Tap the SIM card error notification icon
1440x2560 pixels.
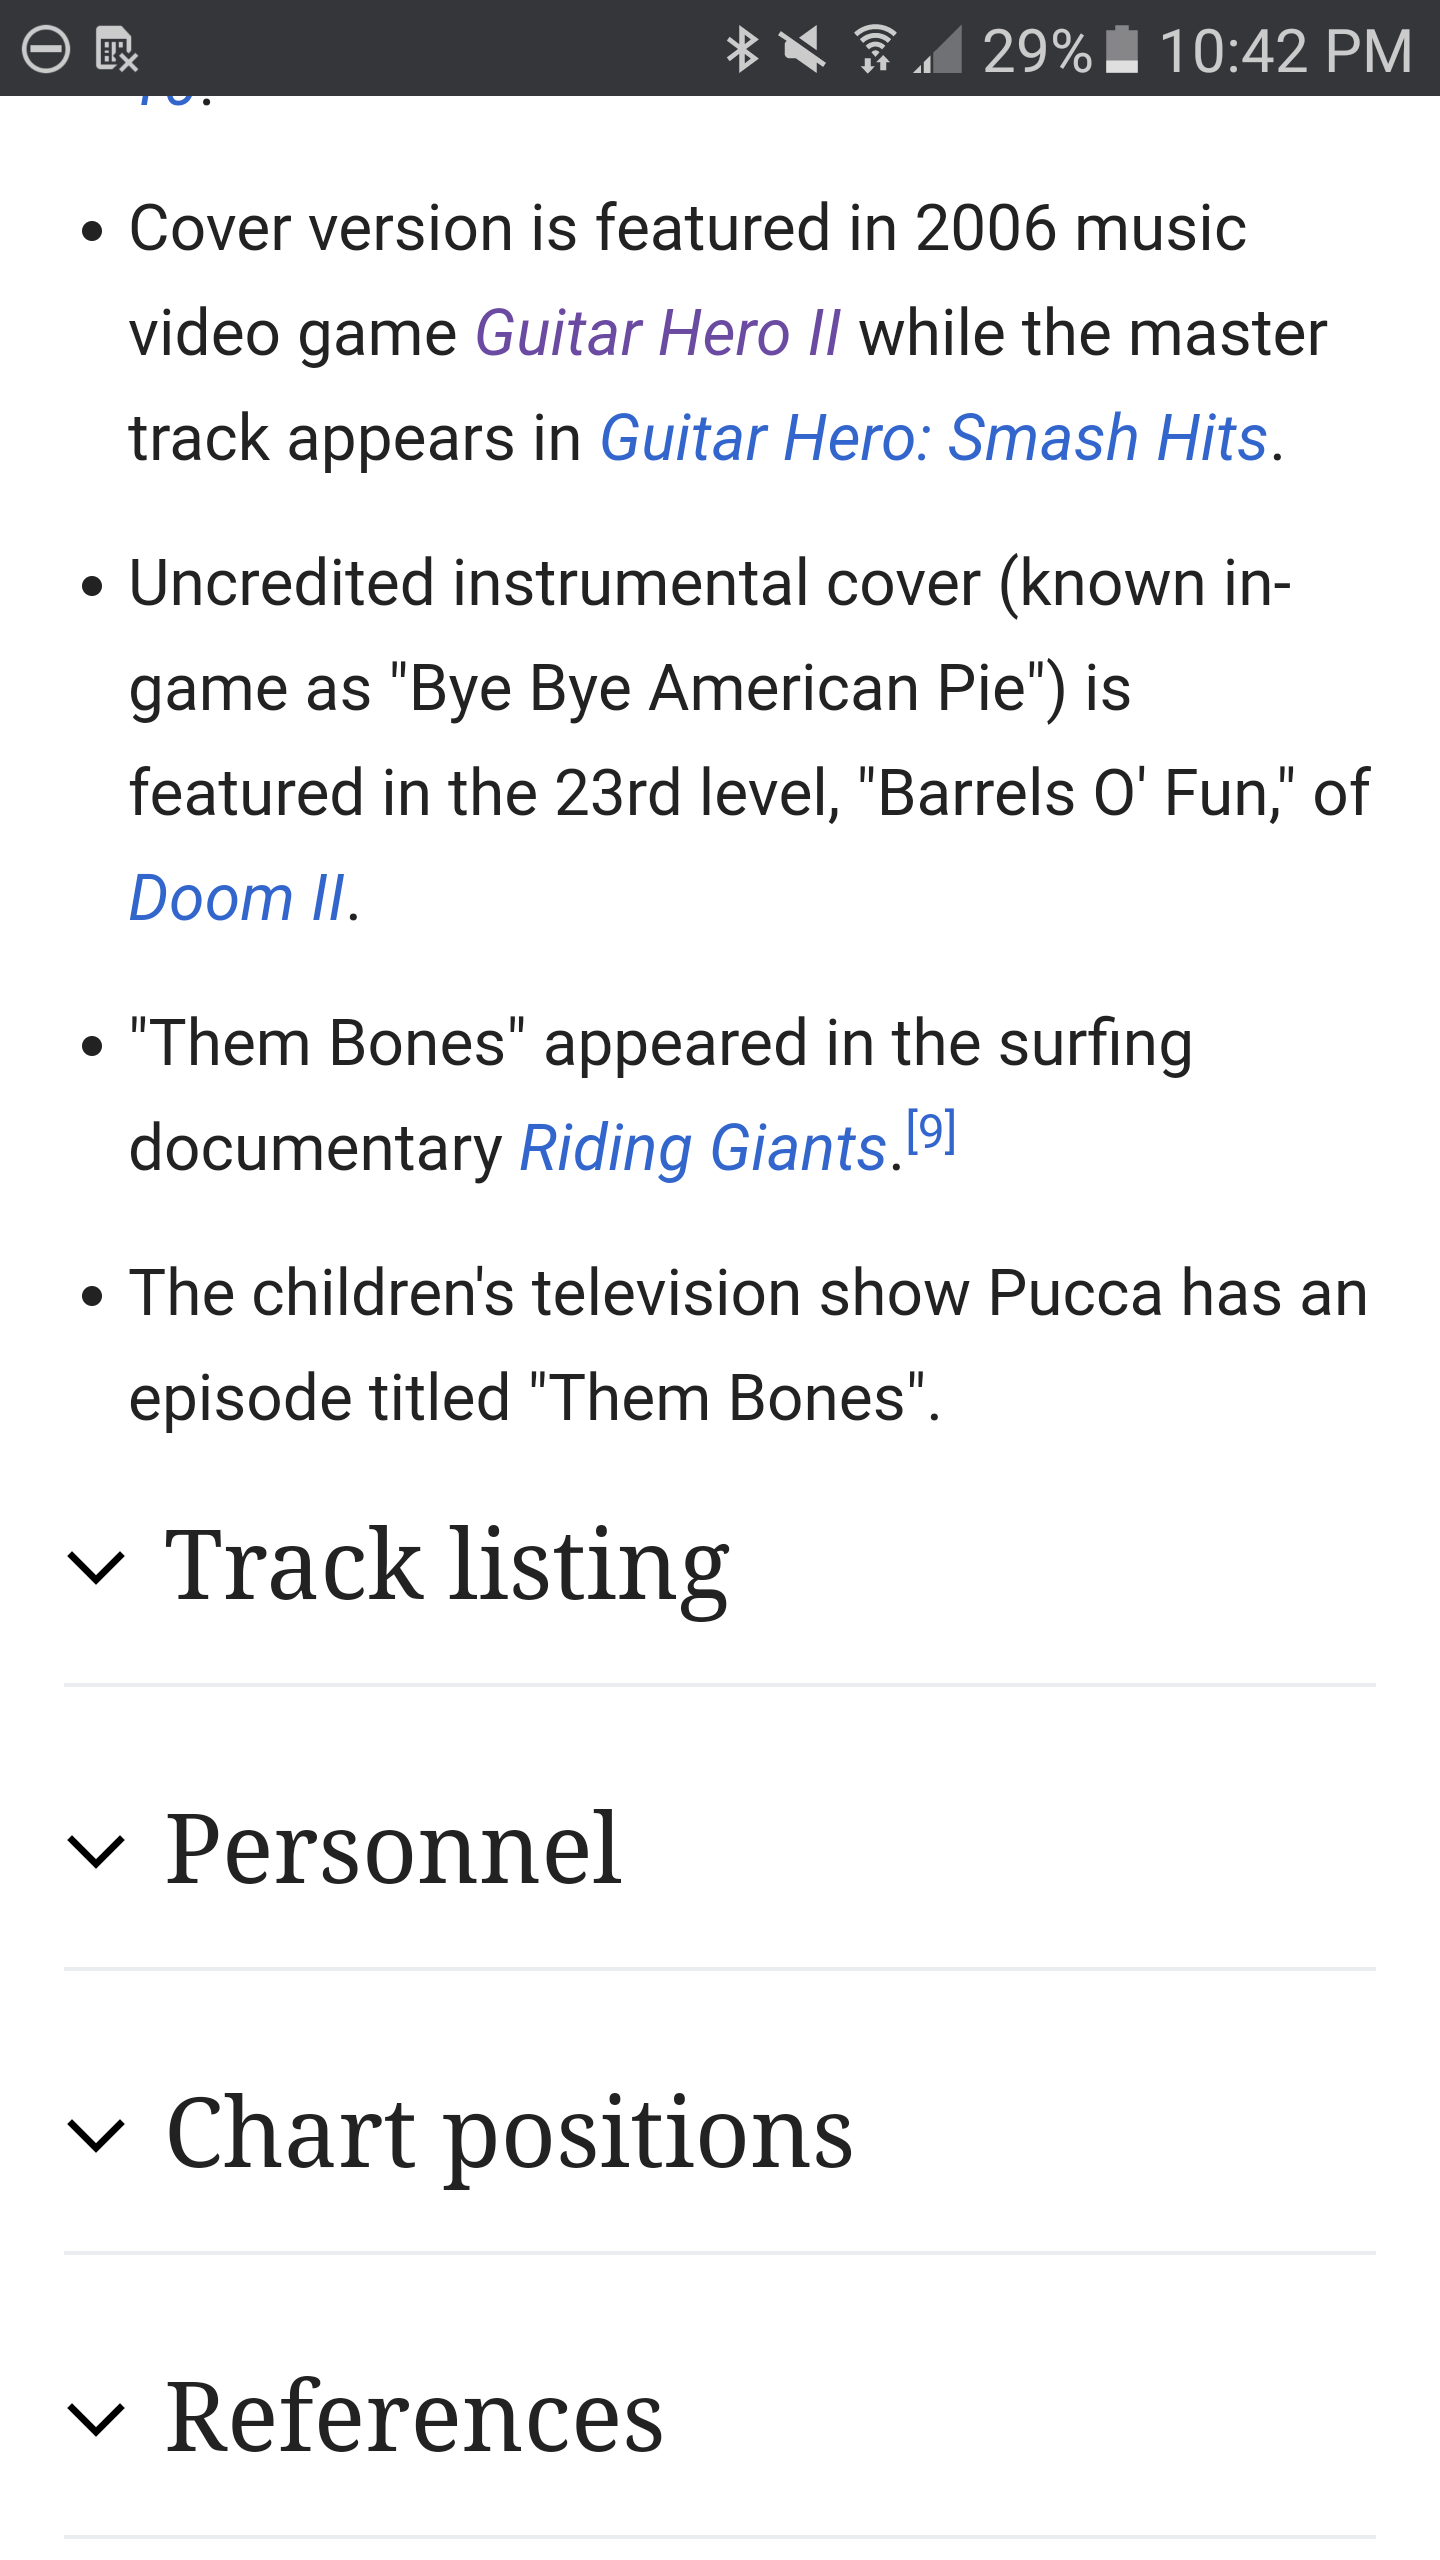tap(116, 50)
